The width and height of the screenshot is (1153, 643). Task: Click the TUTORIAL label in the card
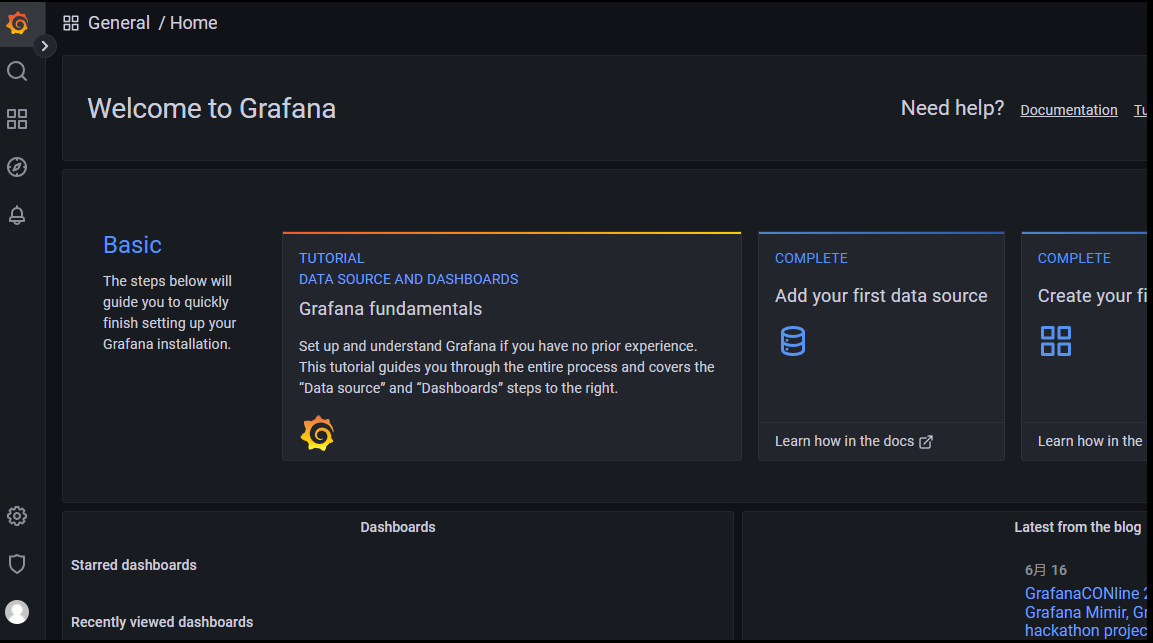pos(332,258)
